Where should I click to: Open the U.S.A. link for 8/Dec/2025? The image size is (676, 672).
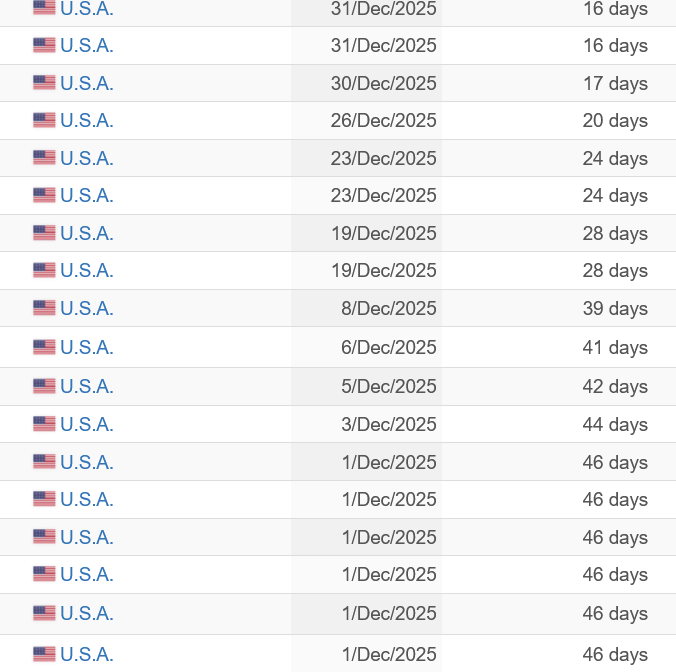tap(87, 308)
